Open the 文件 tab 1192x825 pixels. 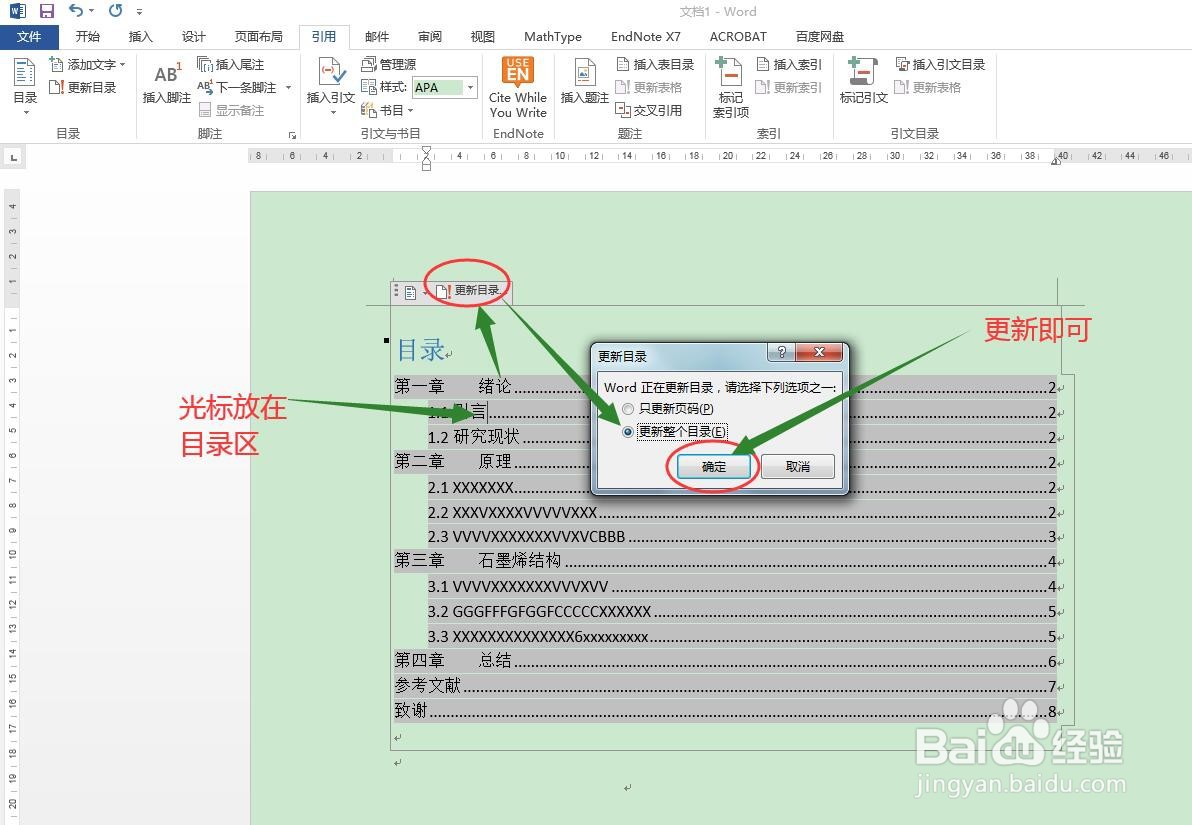point(29,36)
